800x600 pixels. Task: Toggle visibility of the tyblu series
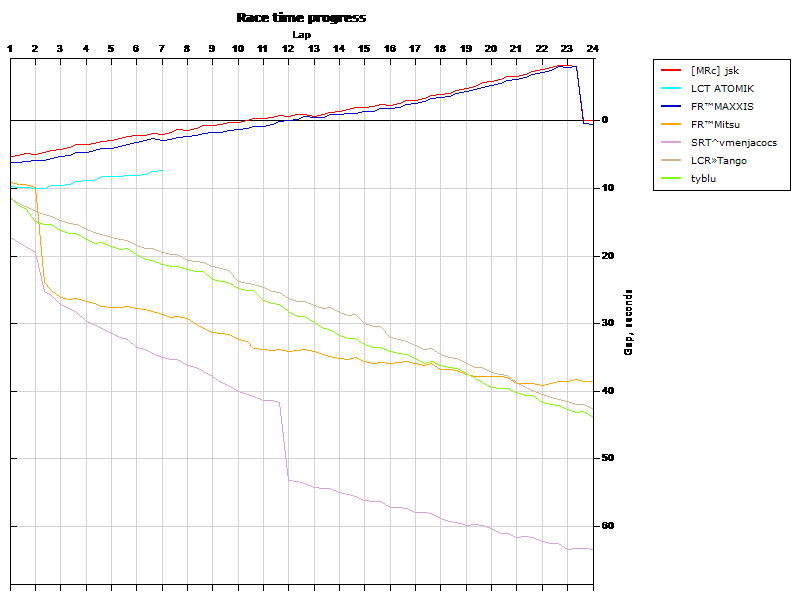point(702,178)
